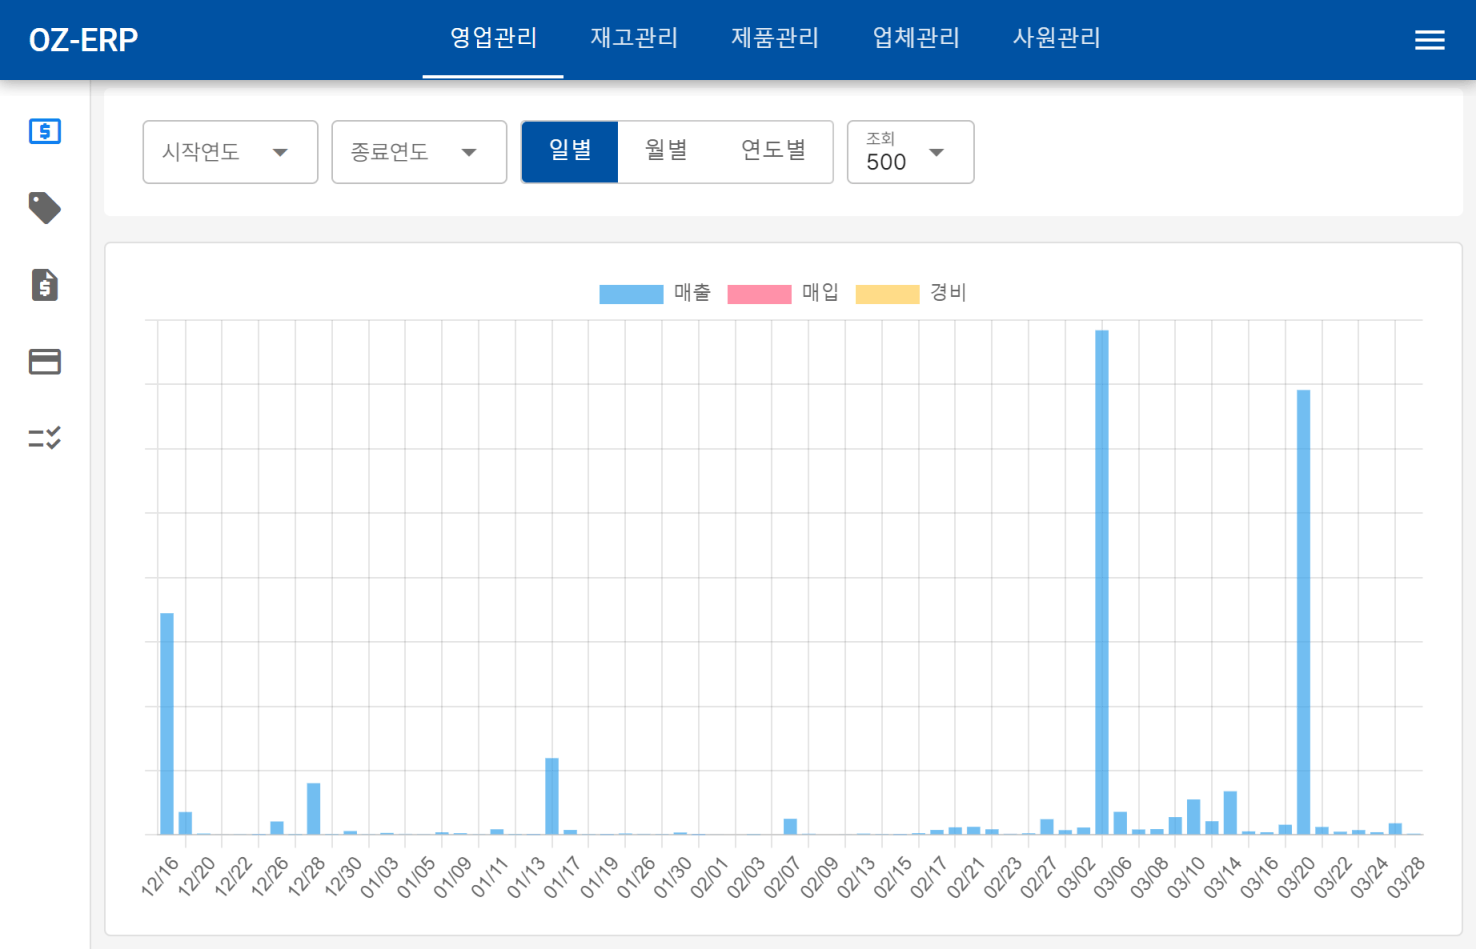Screen dimensions: 1476x949
Task: Switch to 연도별 yearly view
Action: [x=773, y=151]
